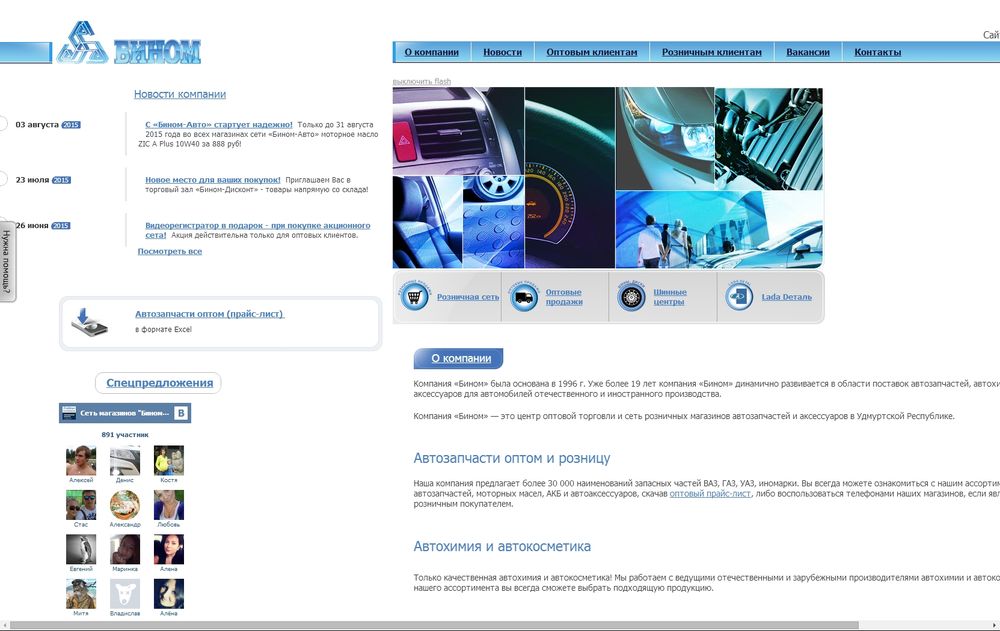
Task: Open Видеорегистратор в подарок news link
Action: (258, 230)
